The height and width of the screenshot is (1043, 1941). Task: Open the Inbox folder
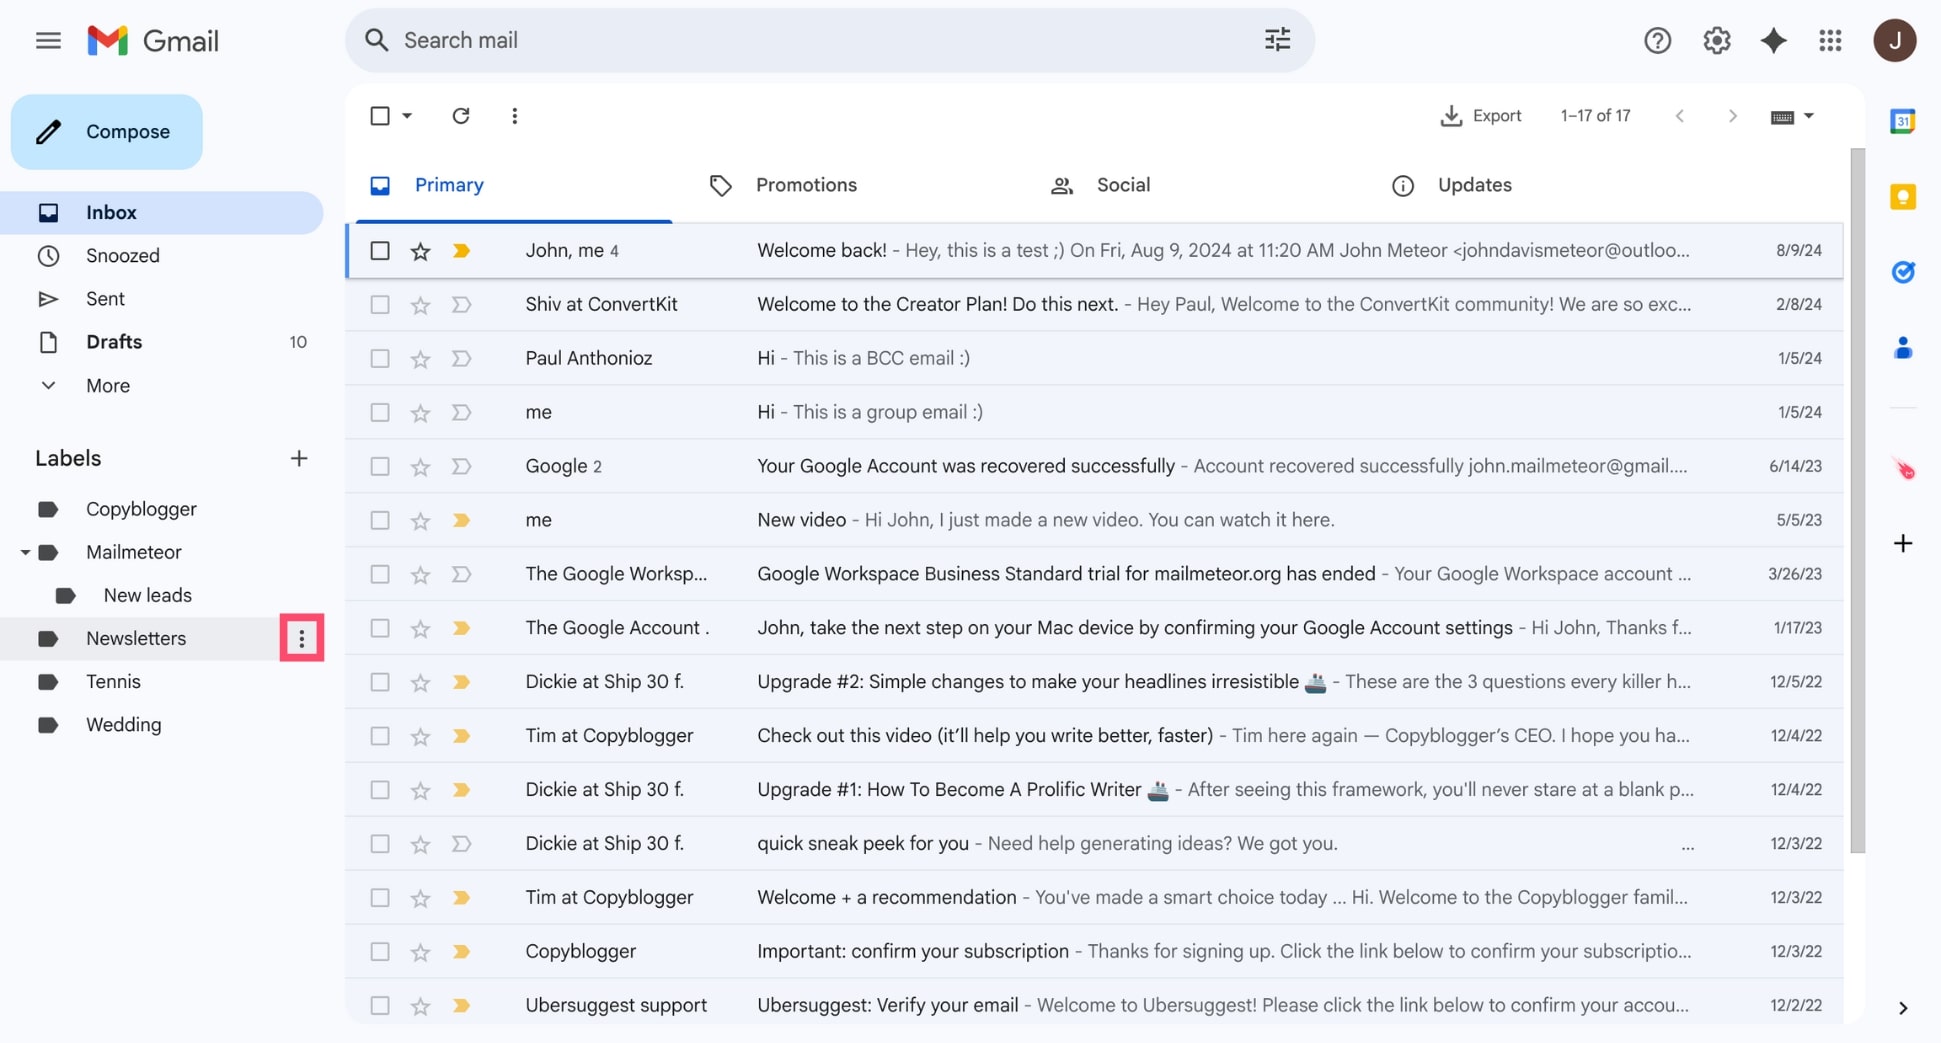[162, 213]
